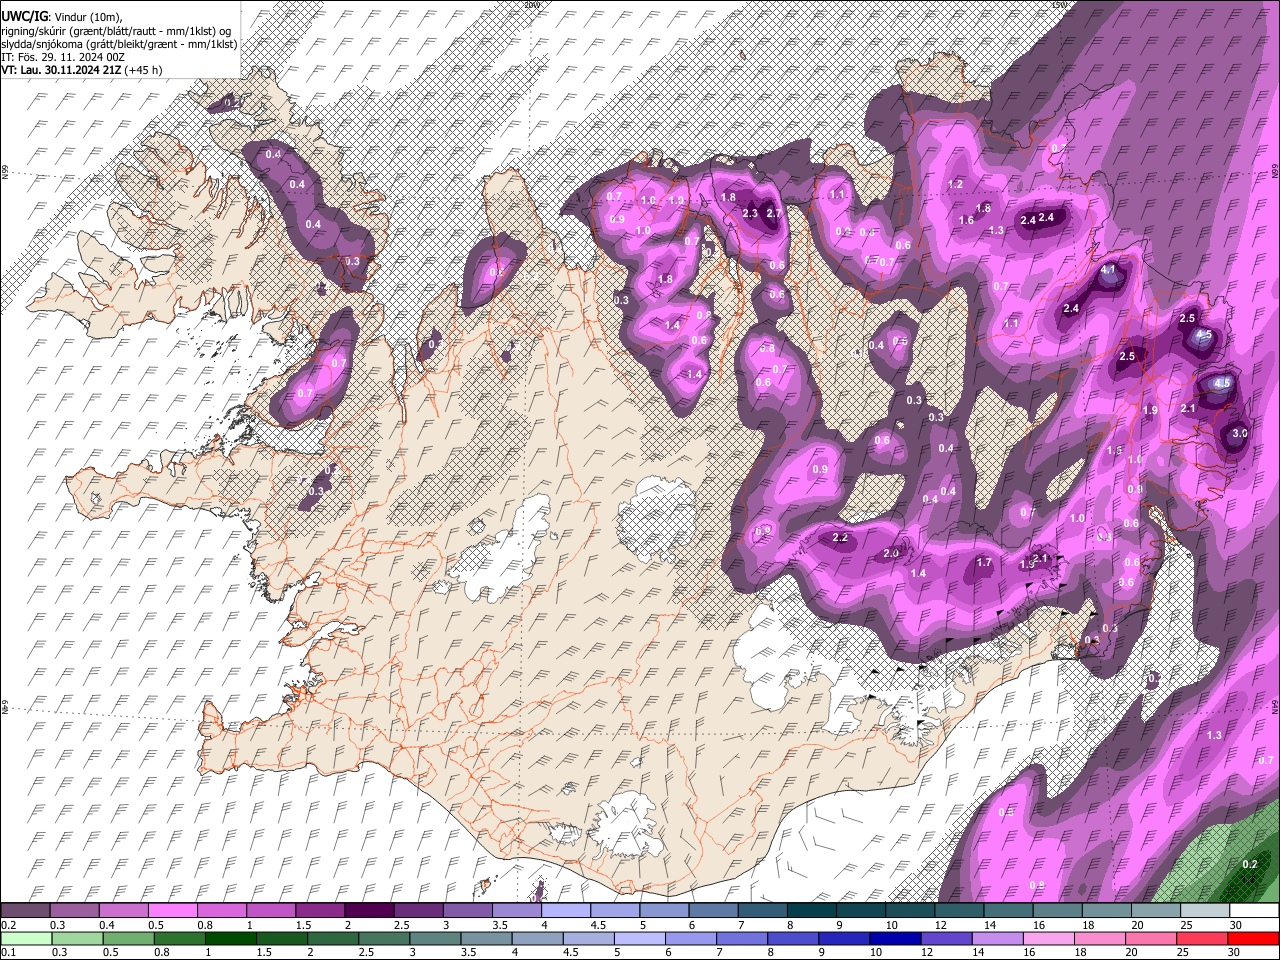Click the 'VT: Lau. 30.11.2024 21Z (+45 h)' line
The width and height of the screenshot is (1280, 960).
(x=82, y=70)
